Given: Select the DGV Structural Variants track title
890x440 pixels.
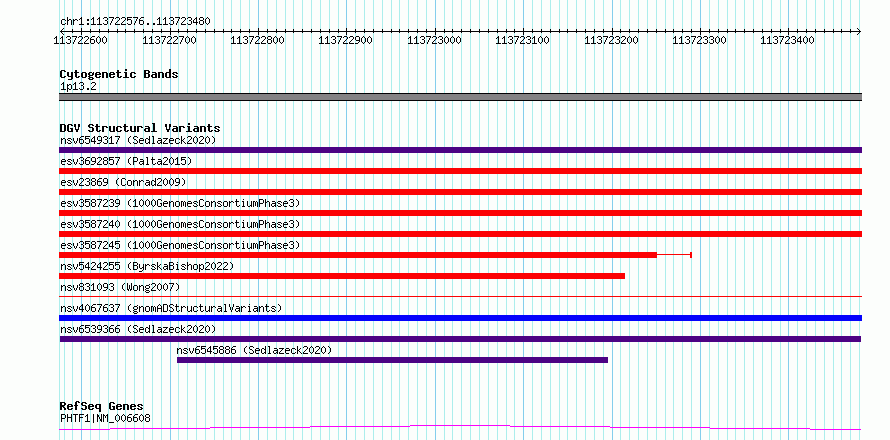Looking at the screenshot, I should (x=140, y=128).
